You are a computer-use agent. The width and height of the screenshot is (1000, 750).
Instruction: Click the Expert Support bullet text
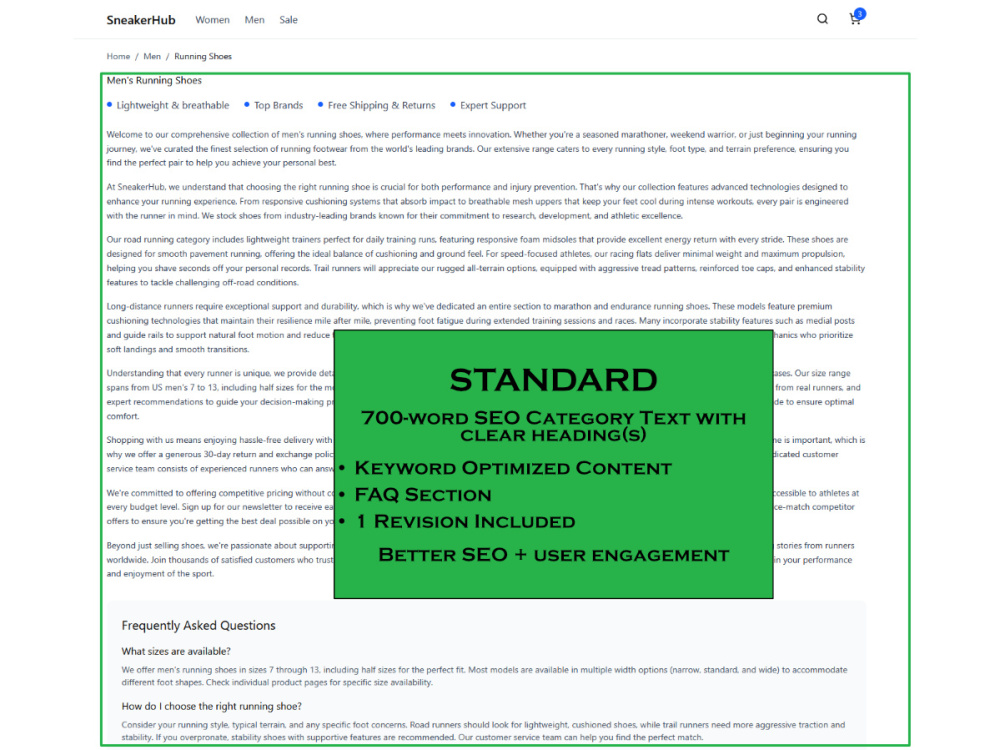pyautogui.click(x=493, y=105)
